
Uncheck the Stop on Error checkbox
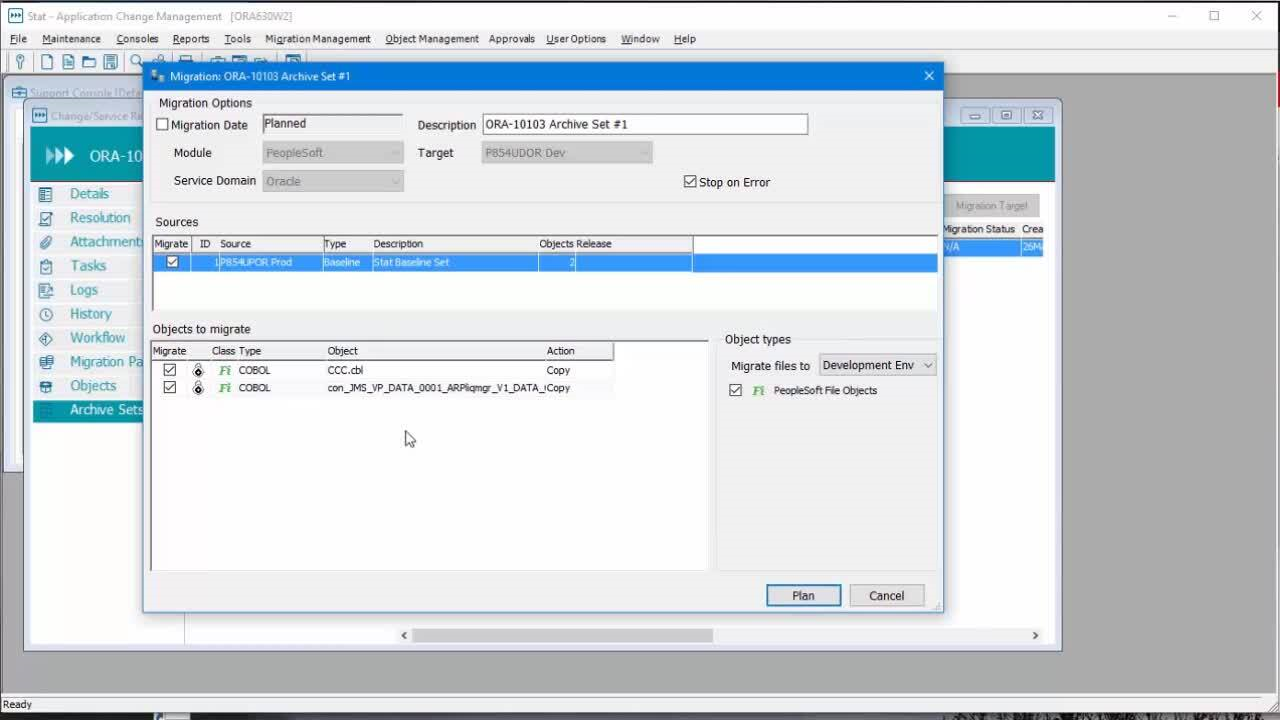690,181
